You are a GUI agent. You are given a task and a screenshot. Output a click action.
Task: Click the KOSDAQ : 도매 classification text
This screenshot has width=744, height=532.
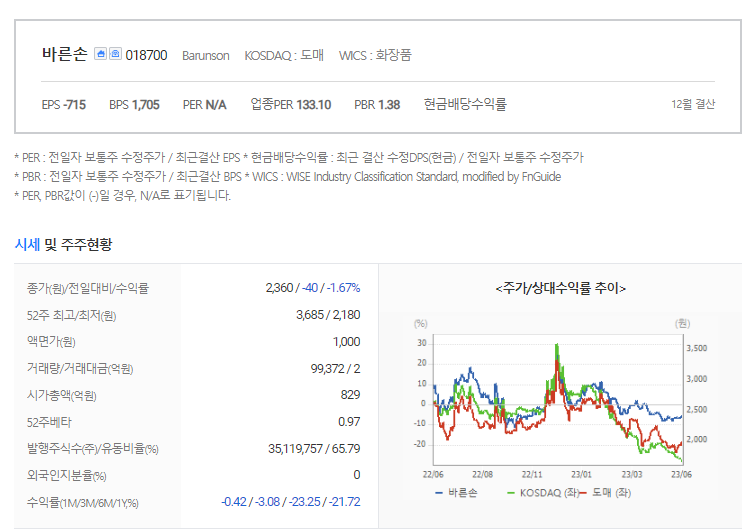click(284, 55)
